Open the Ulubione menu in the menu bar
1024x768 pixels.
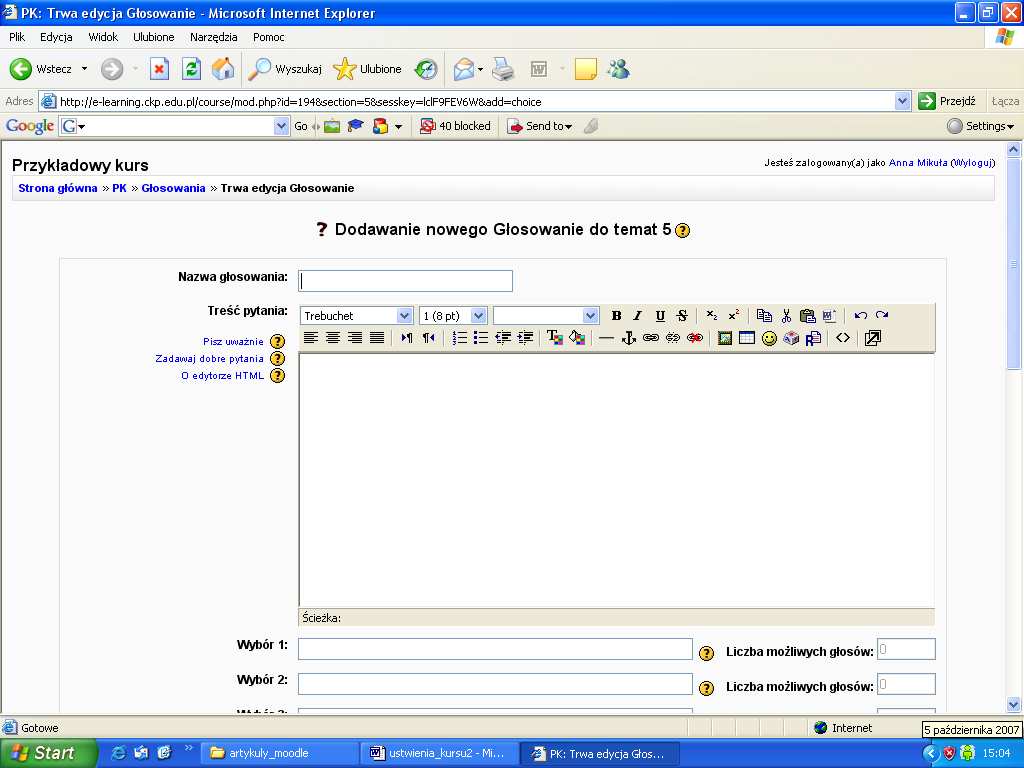tap(153, 37)
